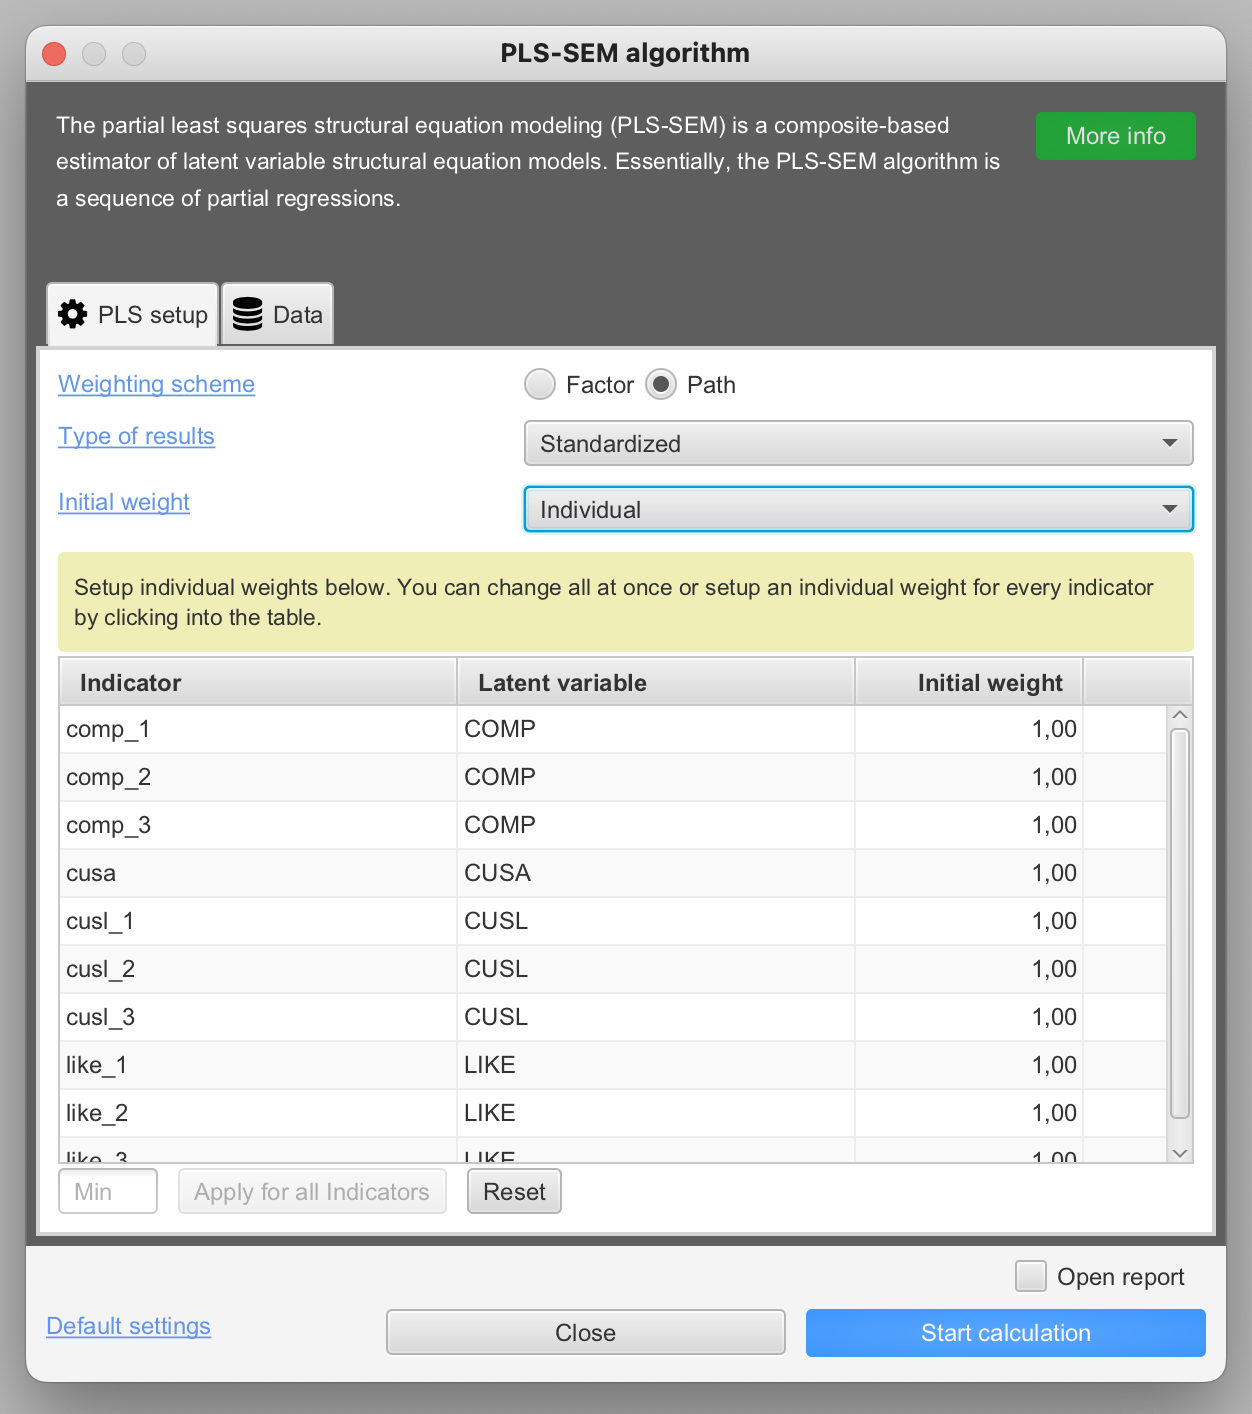Click the Reset button
1252x1414 pixels.
tap(514, 1191)
